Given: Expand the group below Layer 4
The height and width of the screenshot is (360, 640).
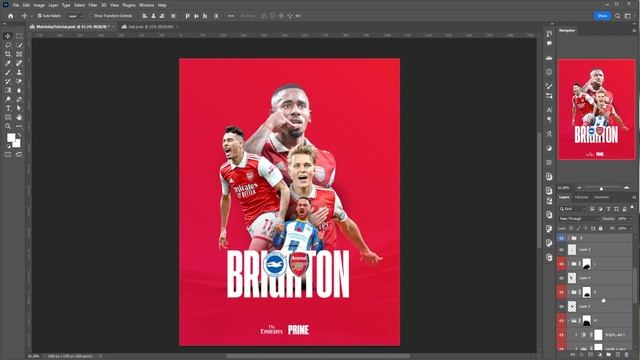Looking at the screenshot, I should (569, 292).
